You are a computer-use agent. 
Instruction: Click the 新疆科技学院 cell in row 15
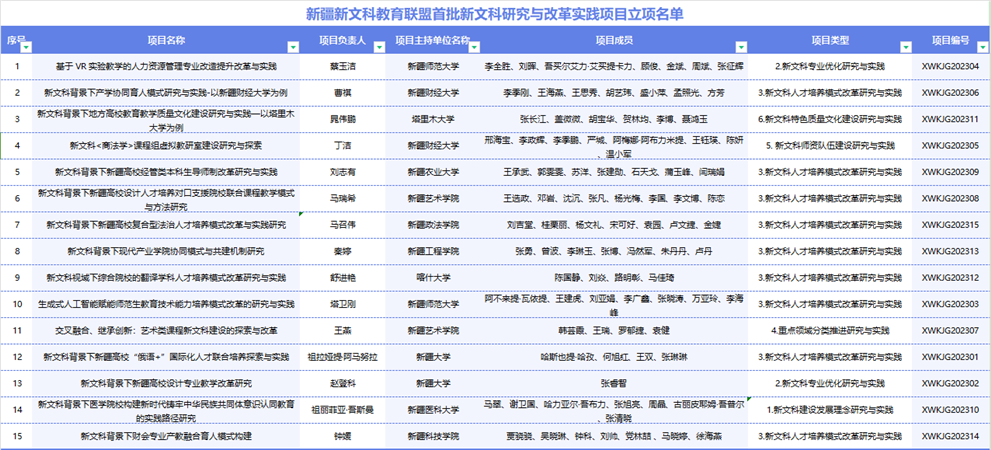[433, 436]
